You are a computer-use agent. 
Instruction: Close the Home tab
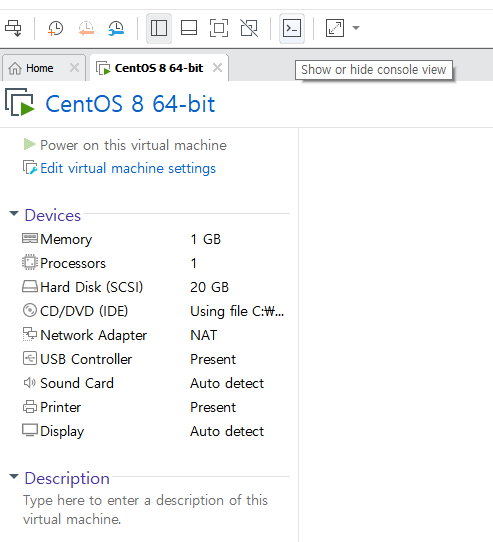pyautogui.click(x=74, y=67)
